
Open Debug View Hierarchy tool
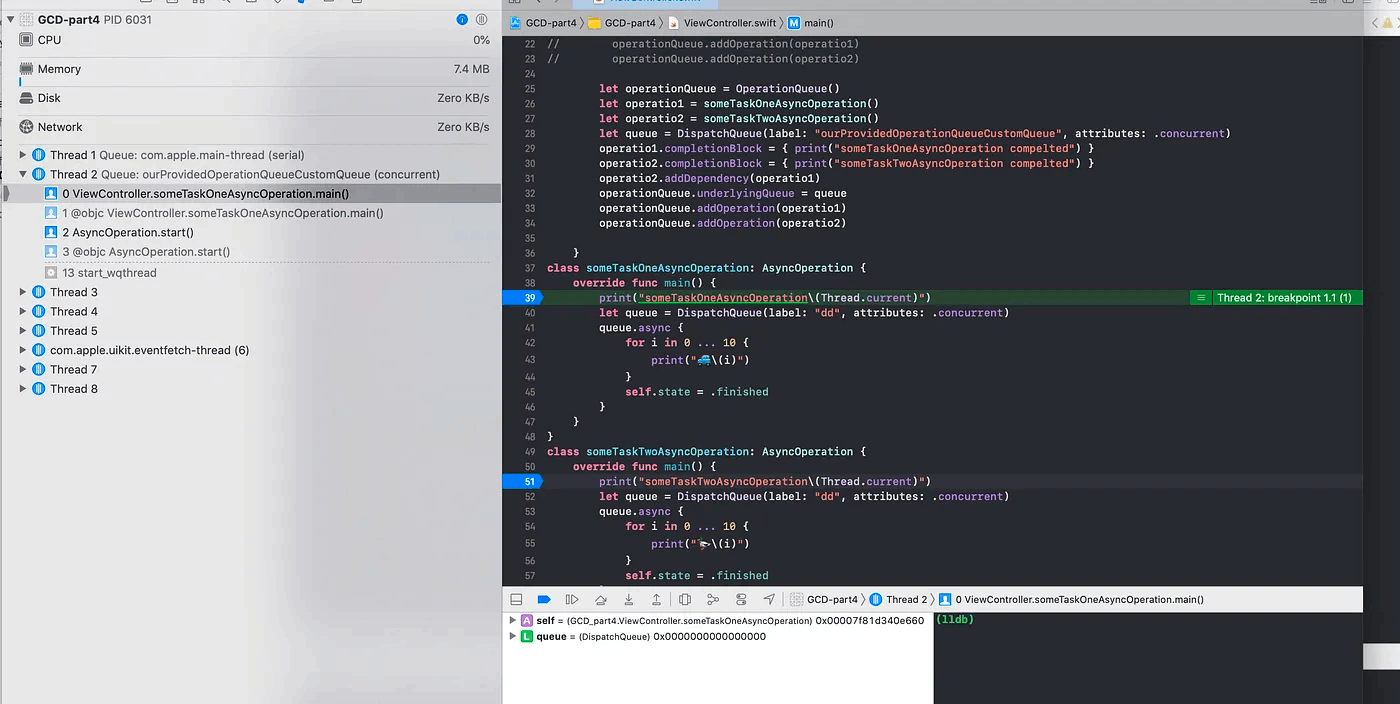pyautogui.click(x=685, y=599)
